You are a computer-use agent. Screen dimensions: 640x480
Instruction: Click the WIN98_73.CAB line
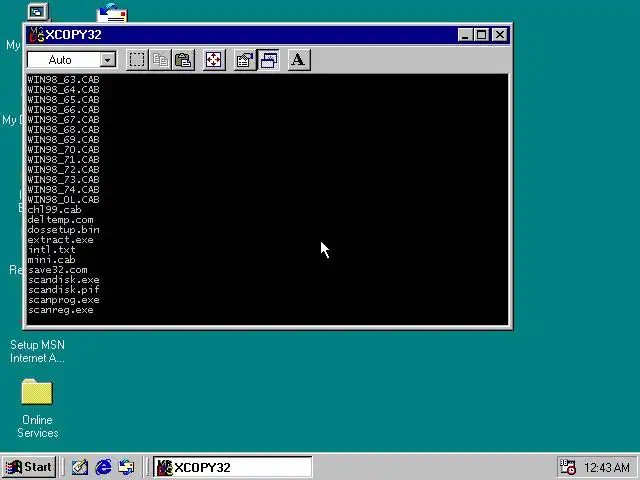63,179
